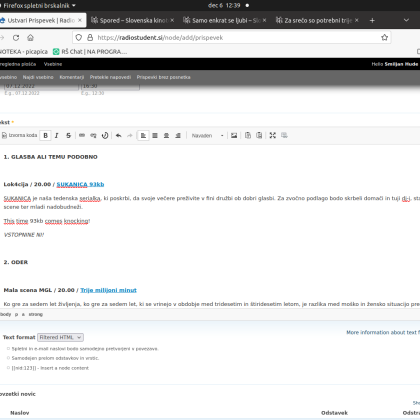
Task: Toggle Bold formatting in editor toolbar
Action: point(45,135)
